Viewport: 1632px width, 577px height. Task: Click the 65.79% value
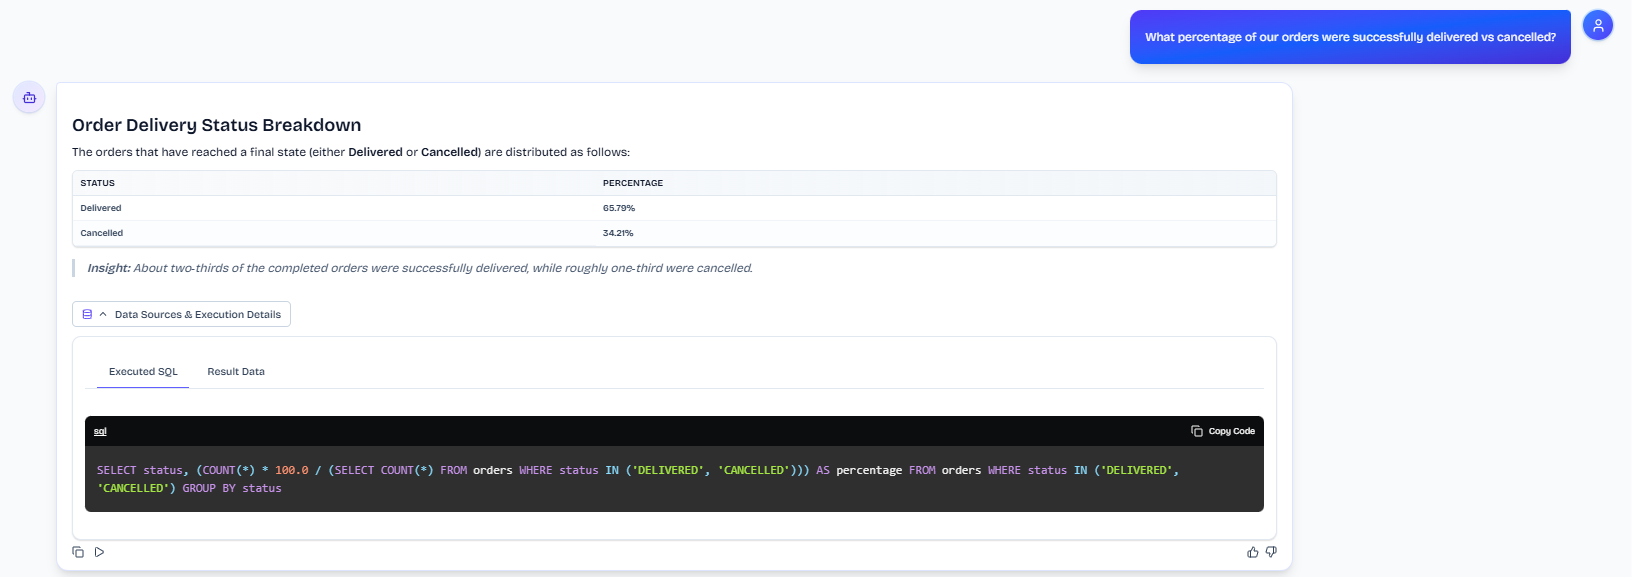pyautogui.click(x=619, y=208)
